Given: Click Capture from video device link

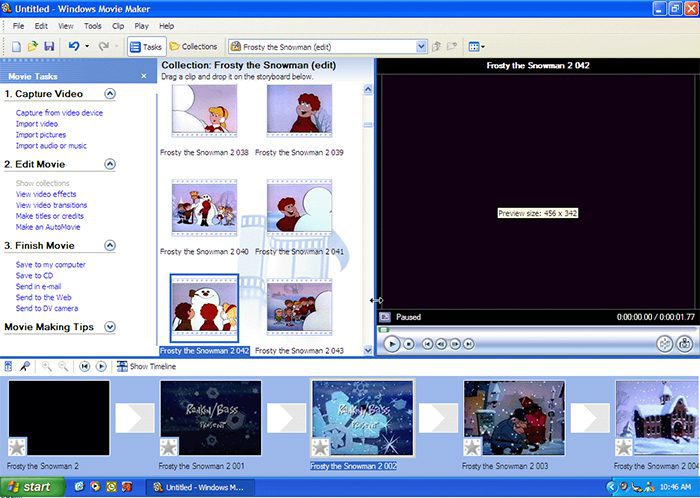Looking at the screenshot, I should coord(59,113).
